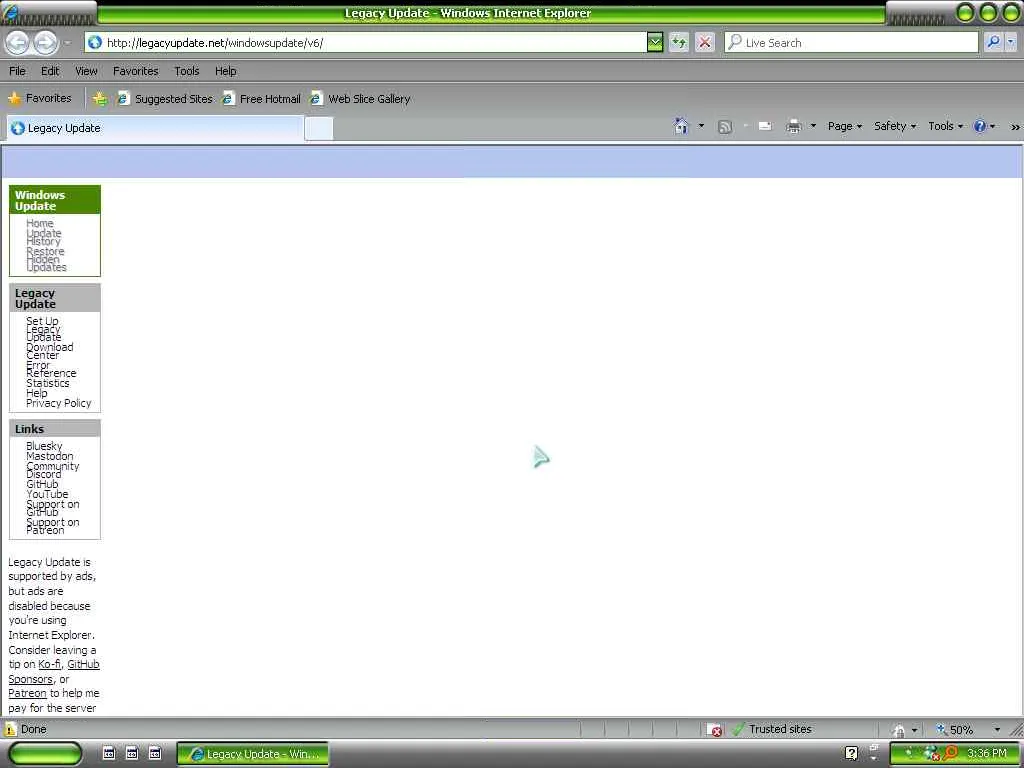This screenshot has width=1024, height=768.
Task: Open the Safety dropdown menu
Action: [x=895, y=126]
